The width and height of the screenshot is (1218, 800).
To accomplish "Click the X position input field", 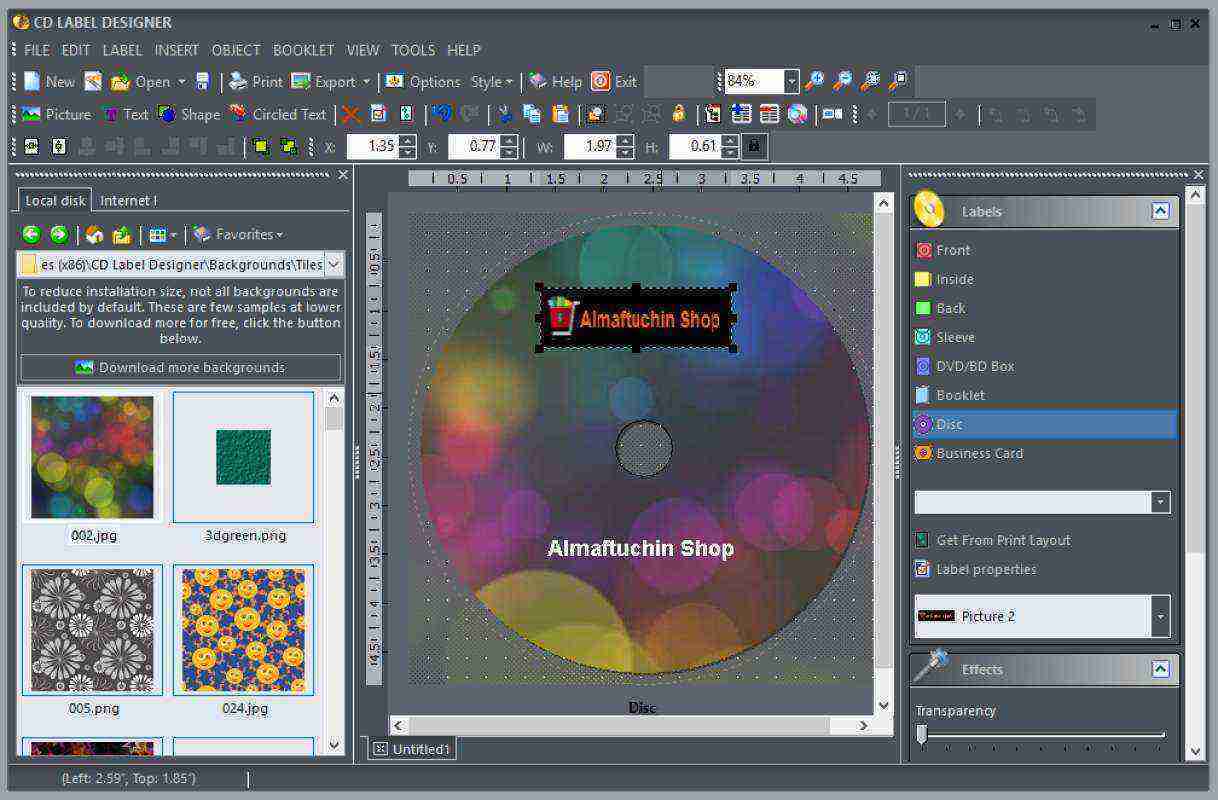I will tap(372, 147).
